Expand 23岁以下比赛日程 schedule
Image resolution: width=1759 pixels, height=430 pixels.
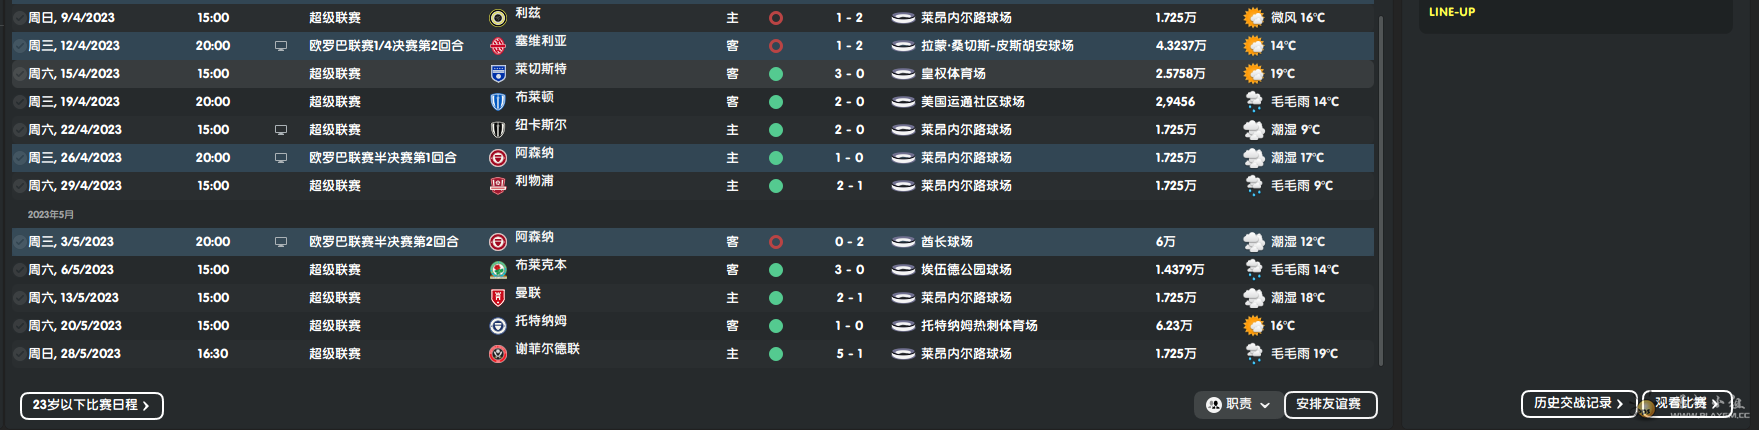[92, 405]
